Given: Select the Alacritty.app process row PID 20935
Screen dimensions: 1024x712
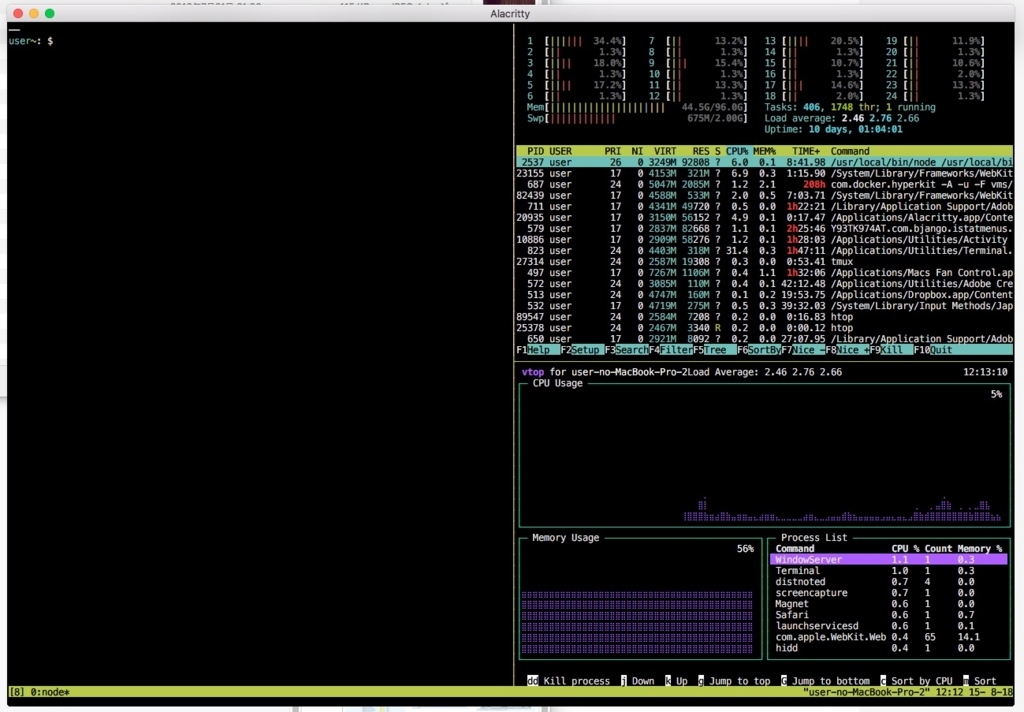Looking at the screenshot, I should [x=764, y=218].
